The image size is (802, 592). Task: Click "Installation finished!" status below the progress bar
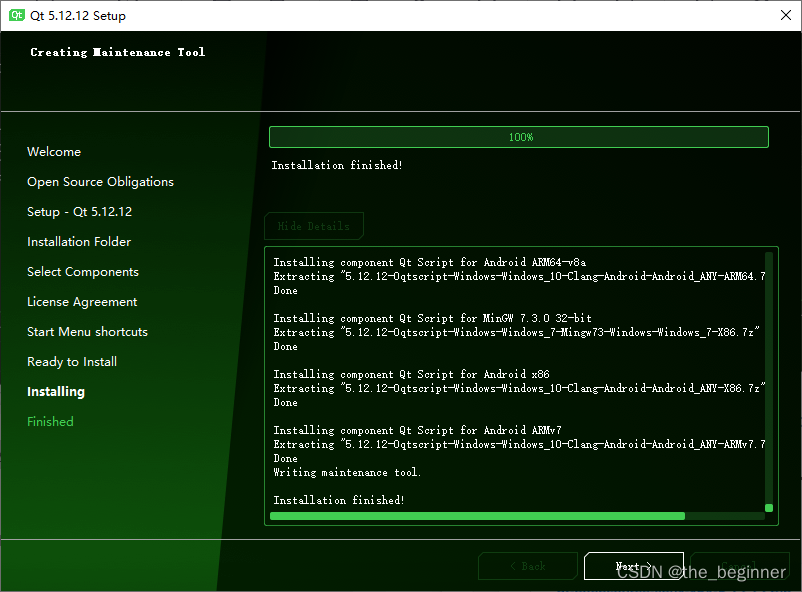tap(337, 165)
